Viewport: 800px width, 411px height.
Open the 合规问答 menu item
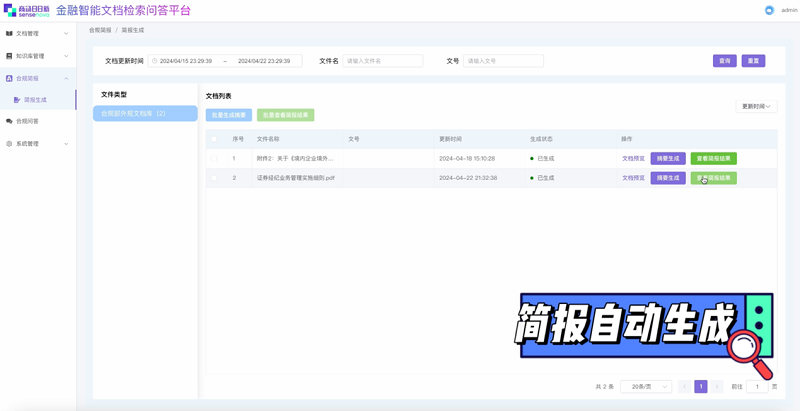28,121
